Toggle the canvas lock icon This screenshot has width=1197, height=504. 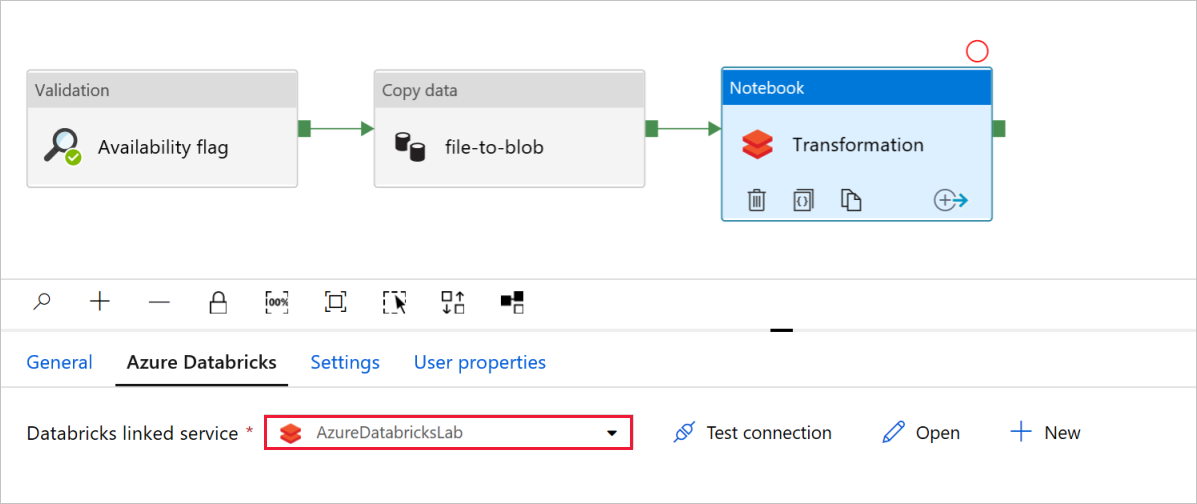coord(218,301)
